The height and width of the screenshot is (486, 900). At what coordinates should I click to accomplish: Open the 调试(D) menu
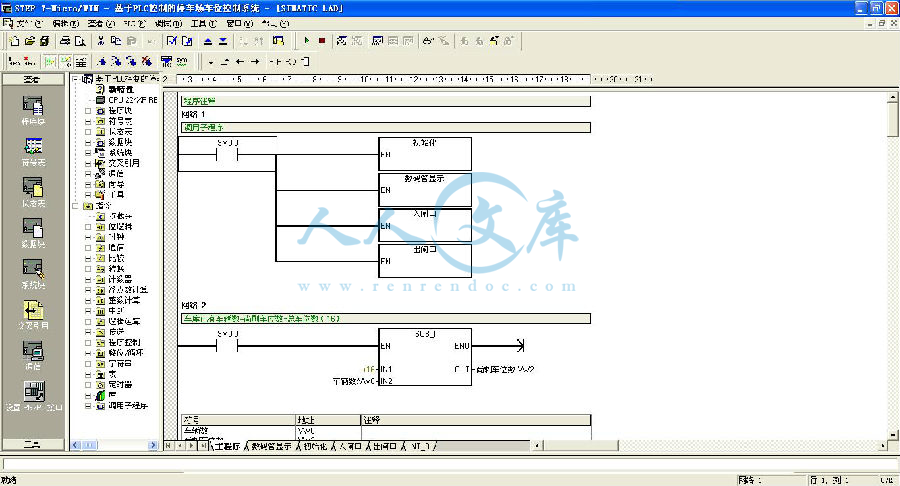pos(168,24)
